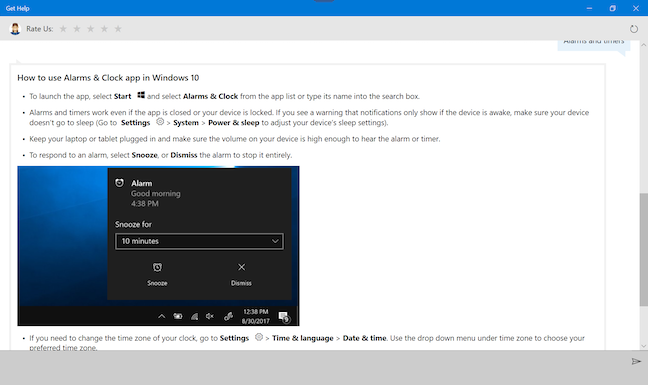Screen dimensions: 648x385
Task: Rate two stars in Rate Us
Action: (x=77, y=29)
